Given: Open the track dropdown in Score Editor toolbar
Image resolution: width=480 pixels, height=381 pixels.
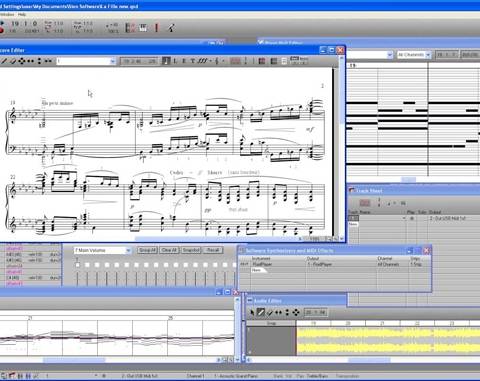Looking at the screenshot, I should click(112, 61).
